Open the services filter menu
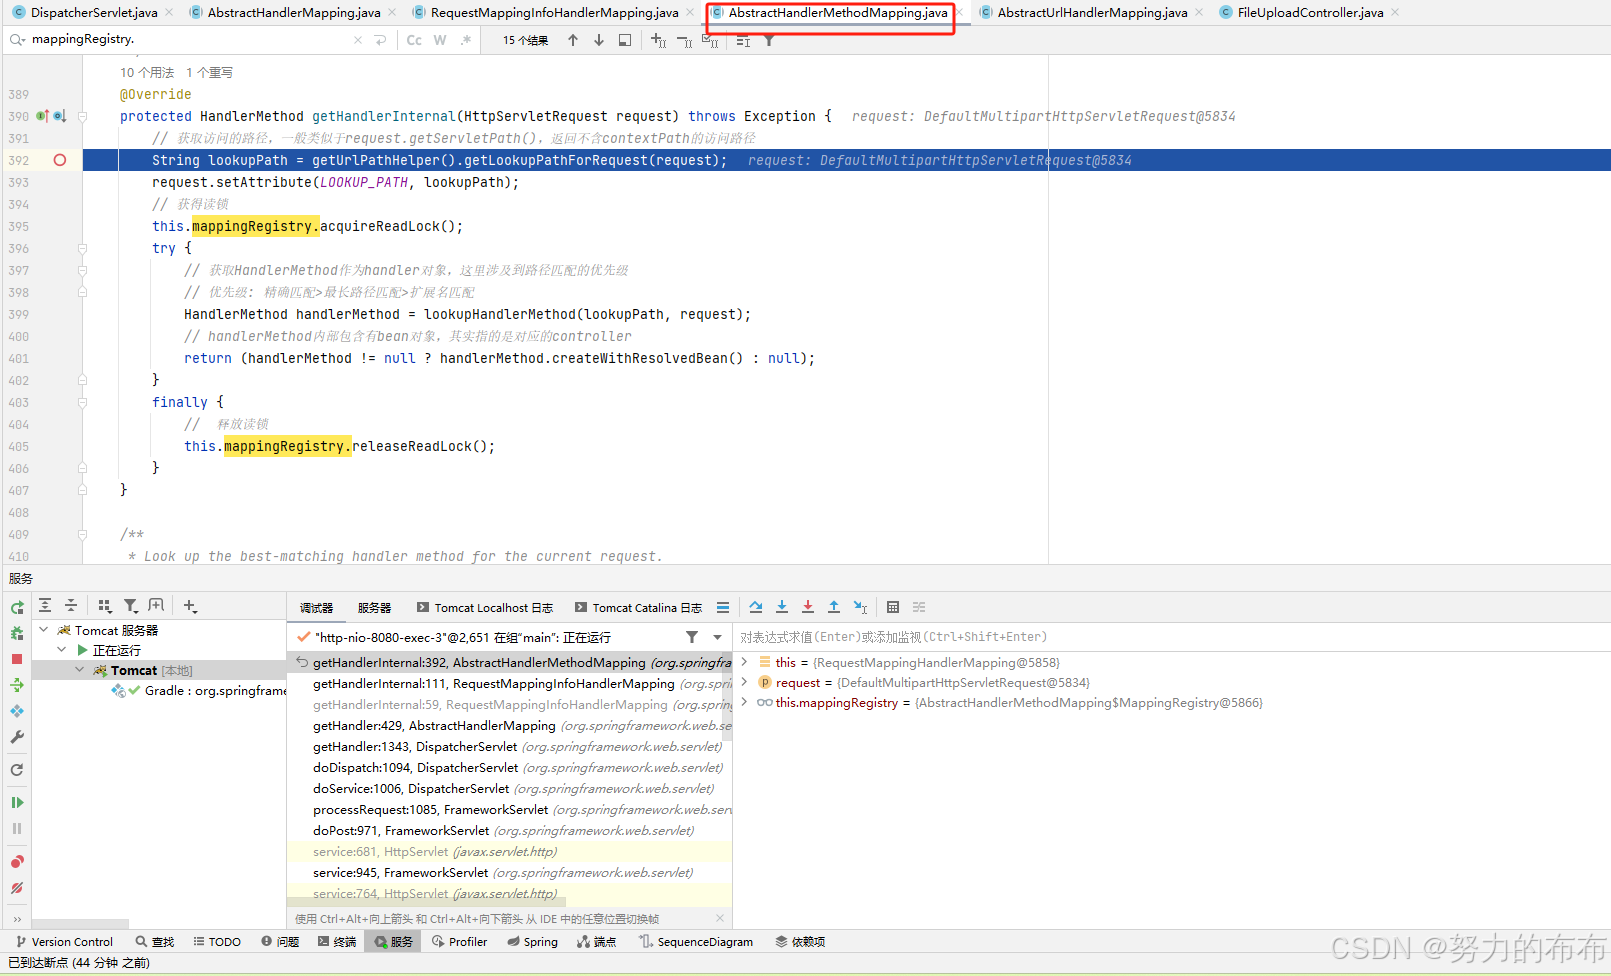 [130, 606]
